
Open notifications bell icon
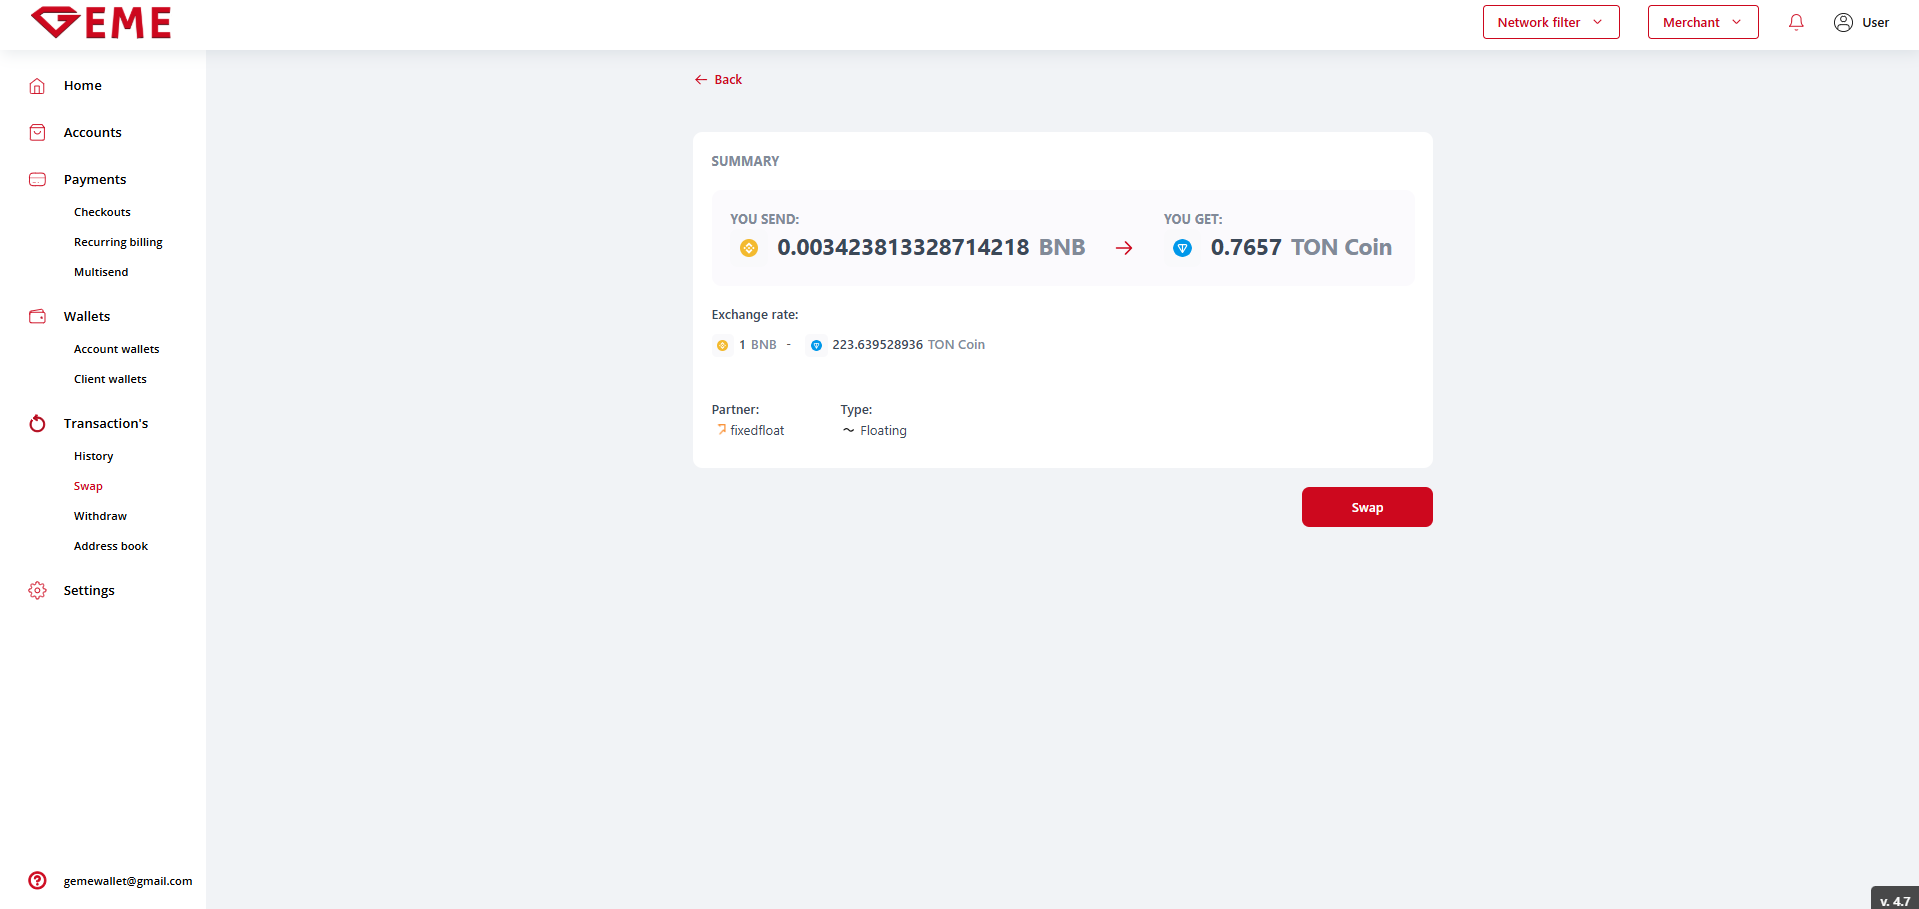[1796, 22]
